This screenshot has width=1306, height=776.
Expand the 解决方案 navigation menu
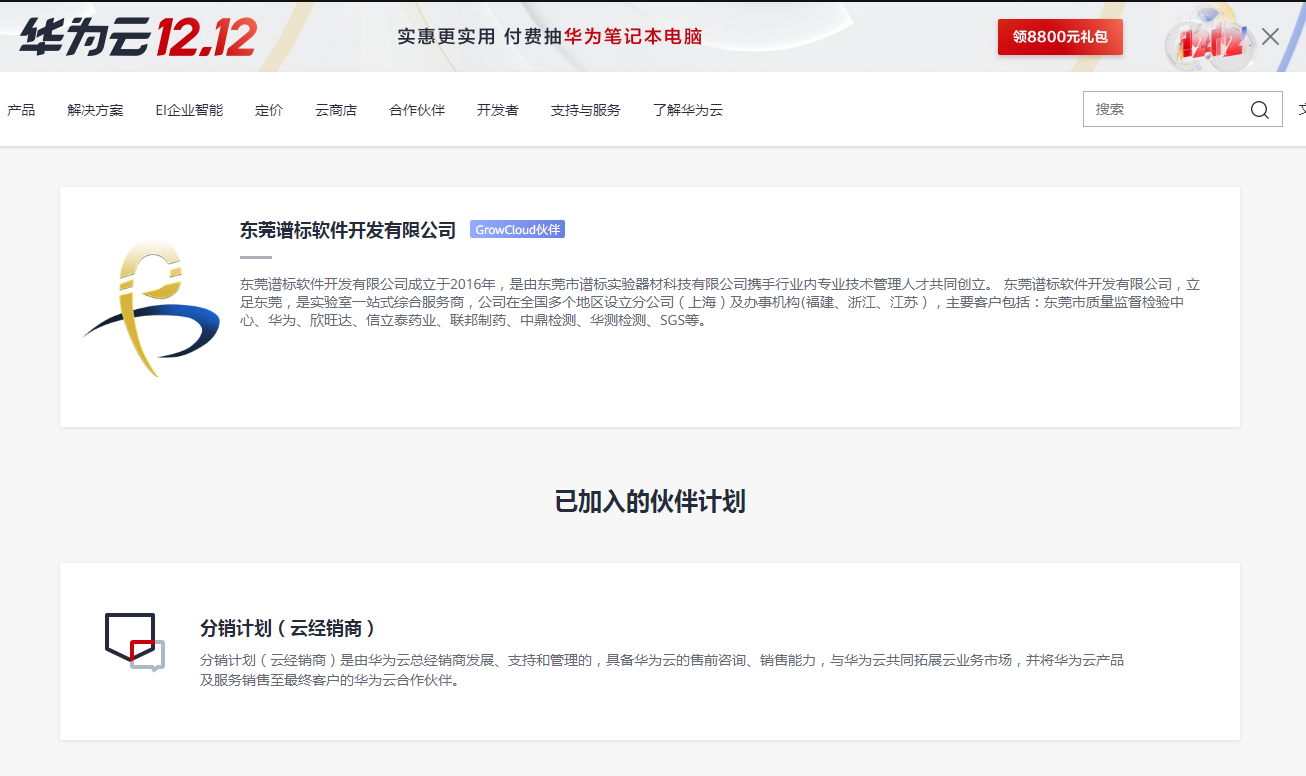(x=96, y=110)
